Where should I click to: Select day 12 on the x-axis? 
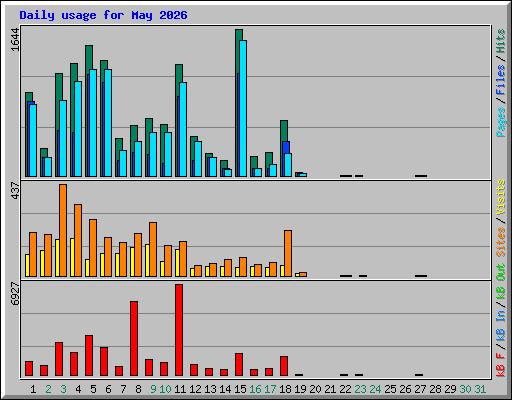pos(195,389)
